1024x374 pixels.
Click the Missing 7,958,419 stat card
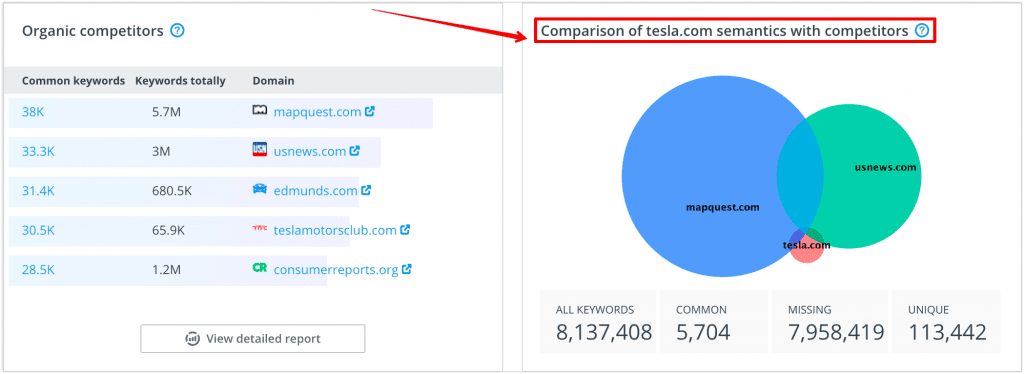click(x=829, y=322)
